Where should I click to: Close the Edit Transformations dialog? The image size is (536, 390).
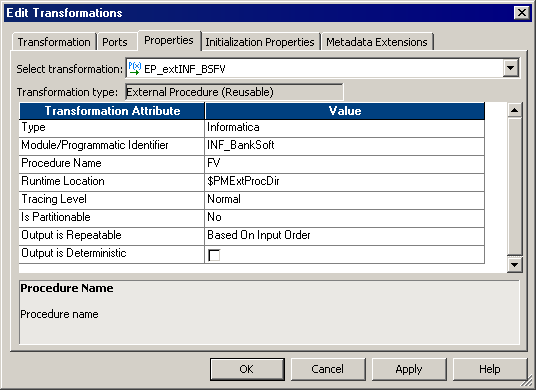522,13
